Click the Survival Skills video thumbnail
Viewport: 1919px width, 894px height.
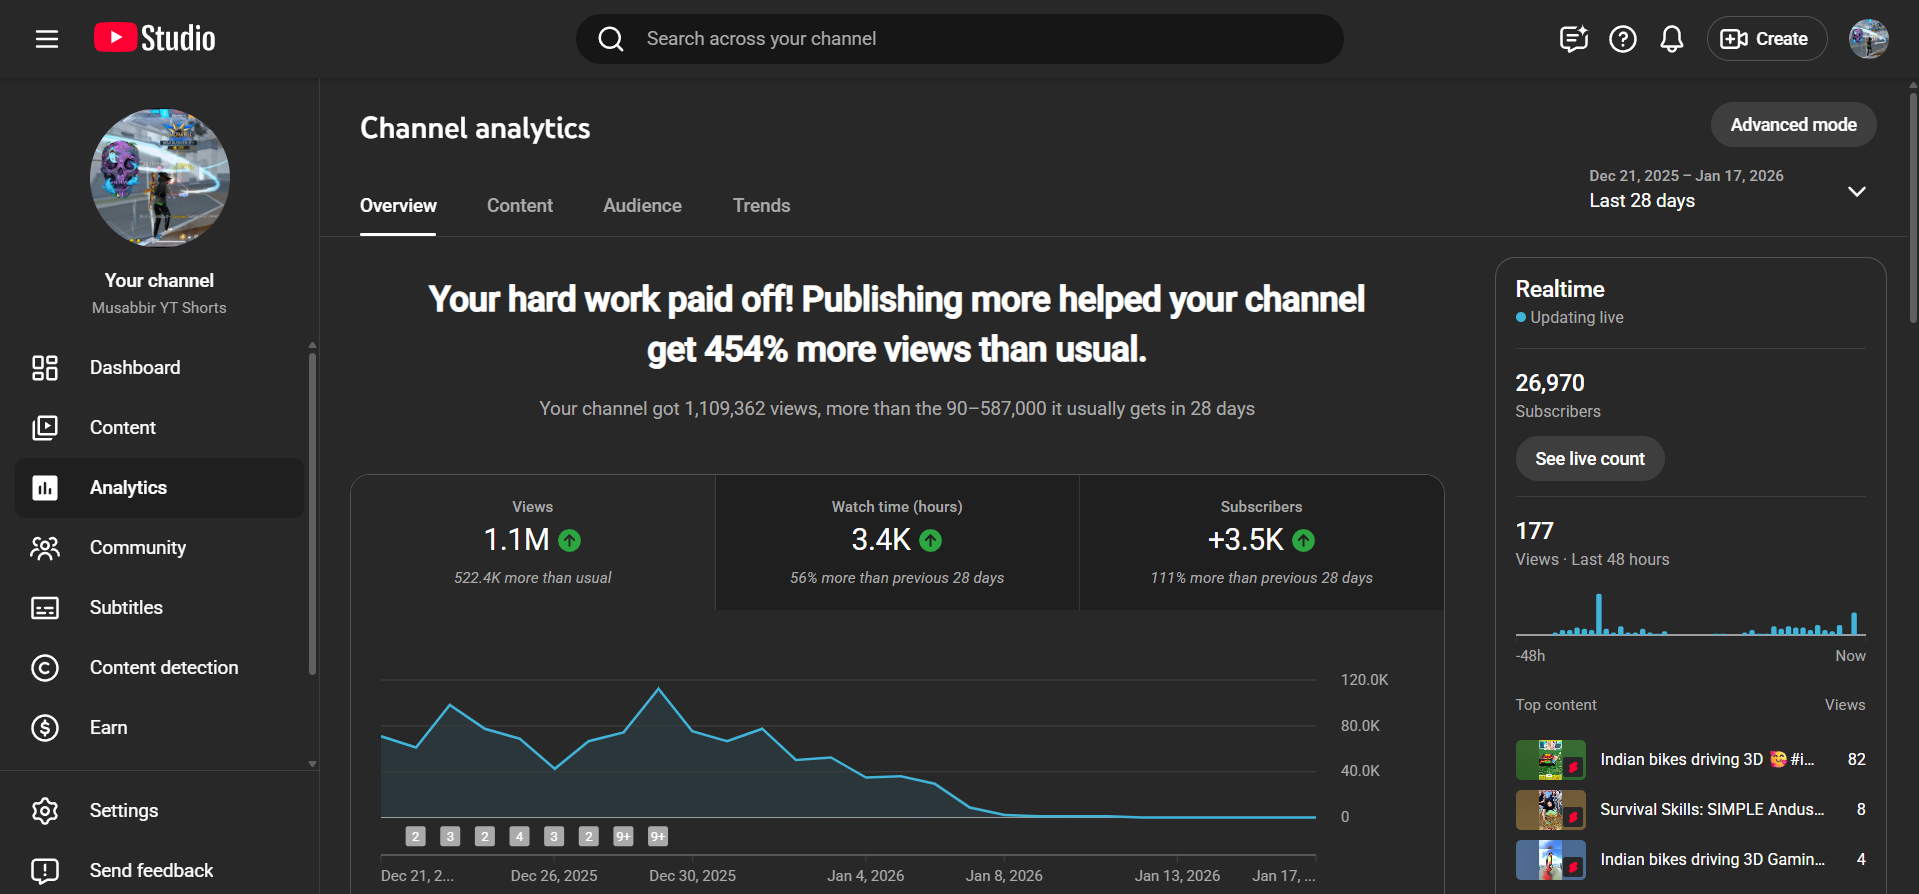1549,810
